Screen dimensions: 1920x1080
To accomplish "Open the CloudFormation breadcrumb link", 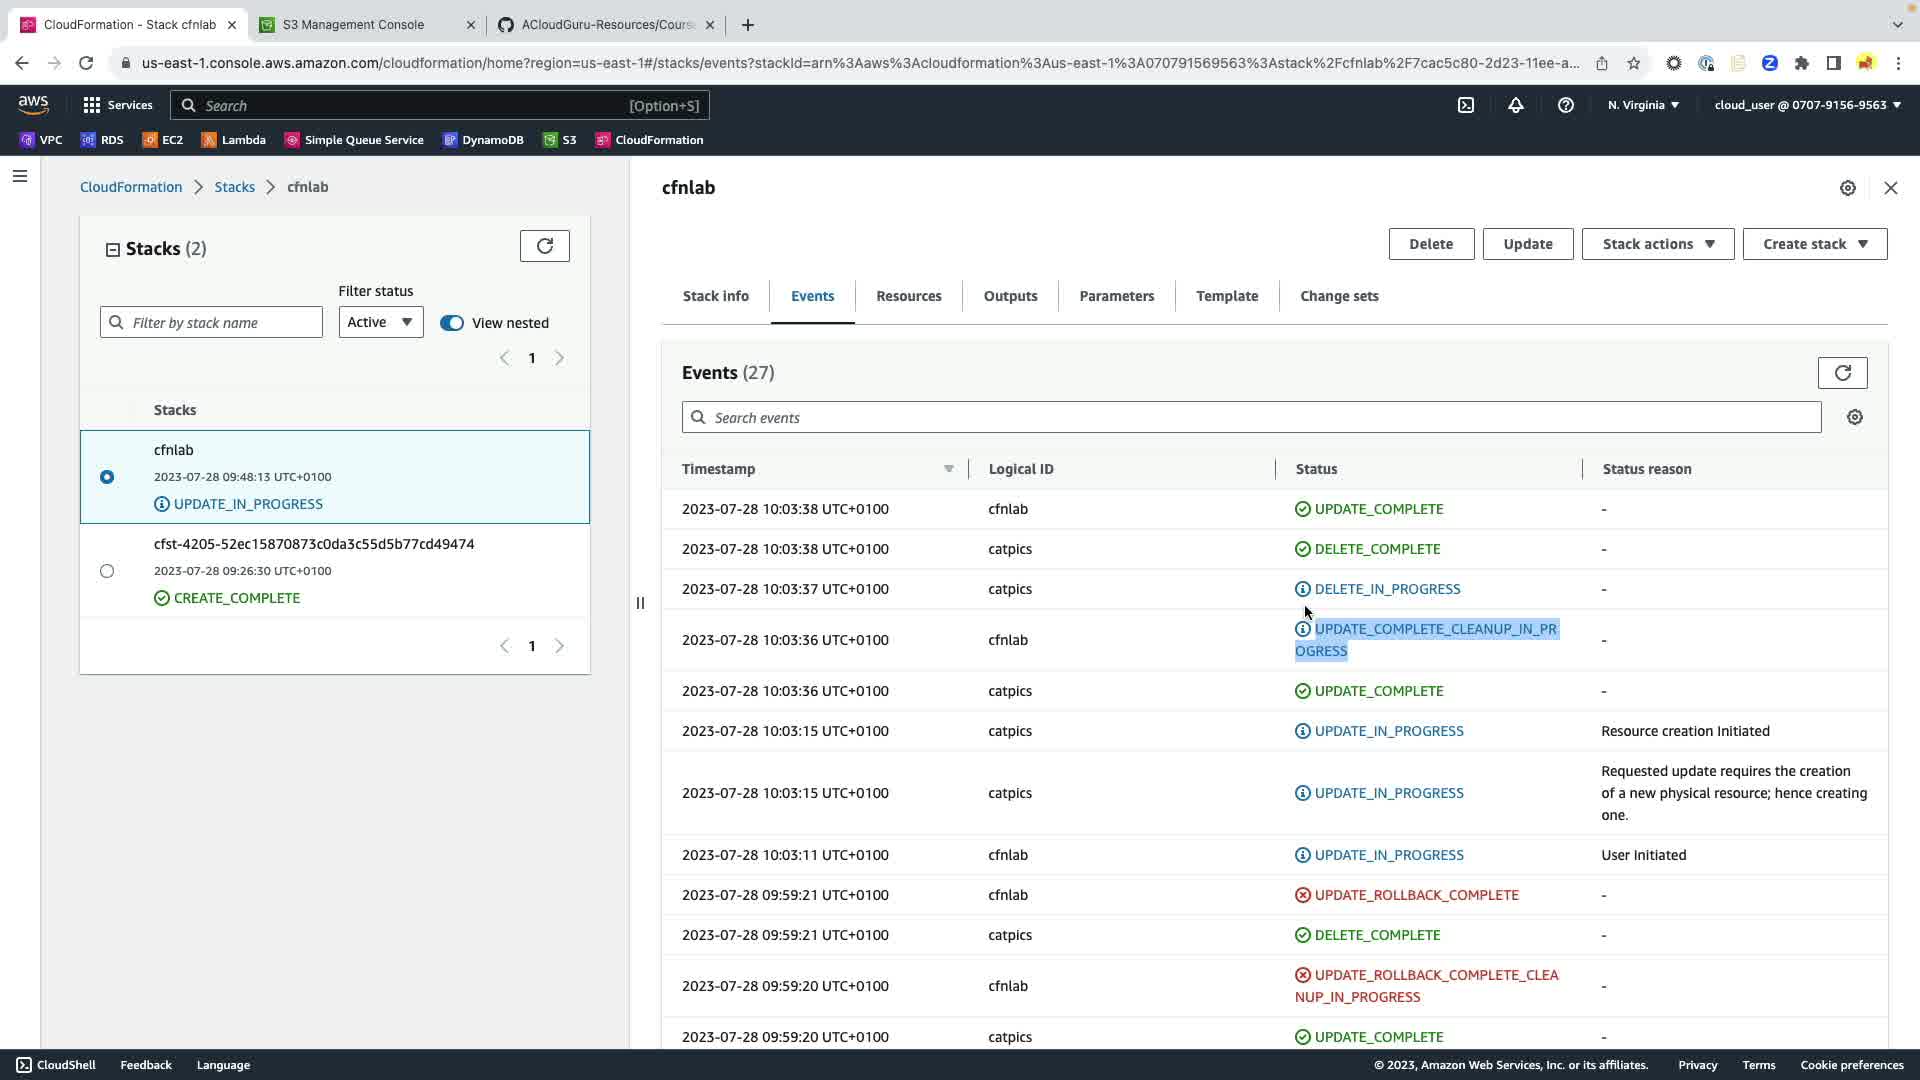I will [131, 187].
